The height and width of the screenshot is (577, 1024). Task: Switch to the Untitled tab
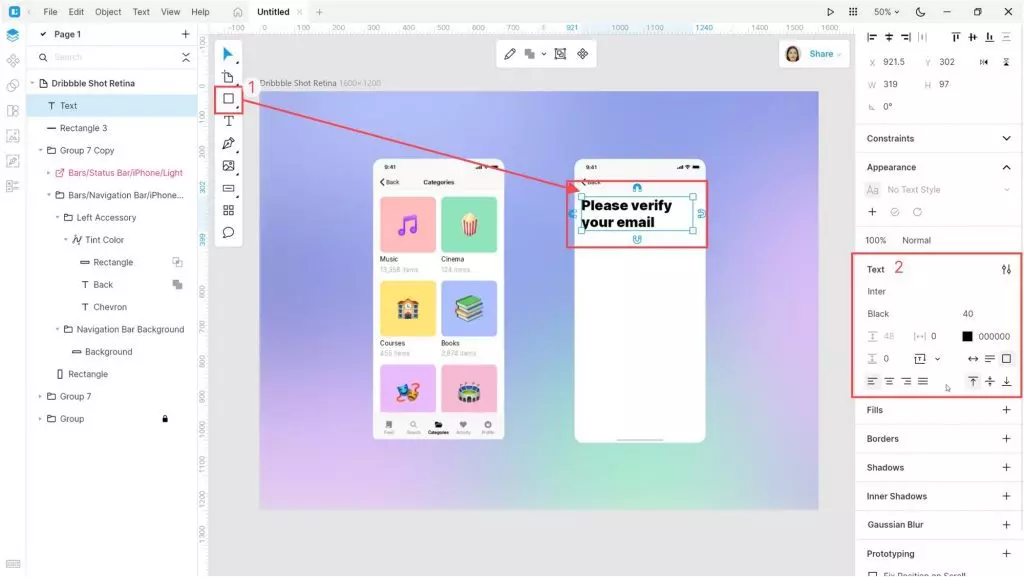coord(273,12)
